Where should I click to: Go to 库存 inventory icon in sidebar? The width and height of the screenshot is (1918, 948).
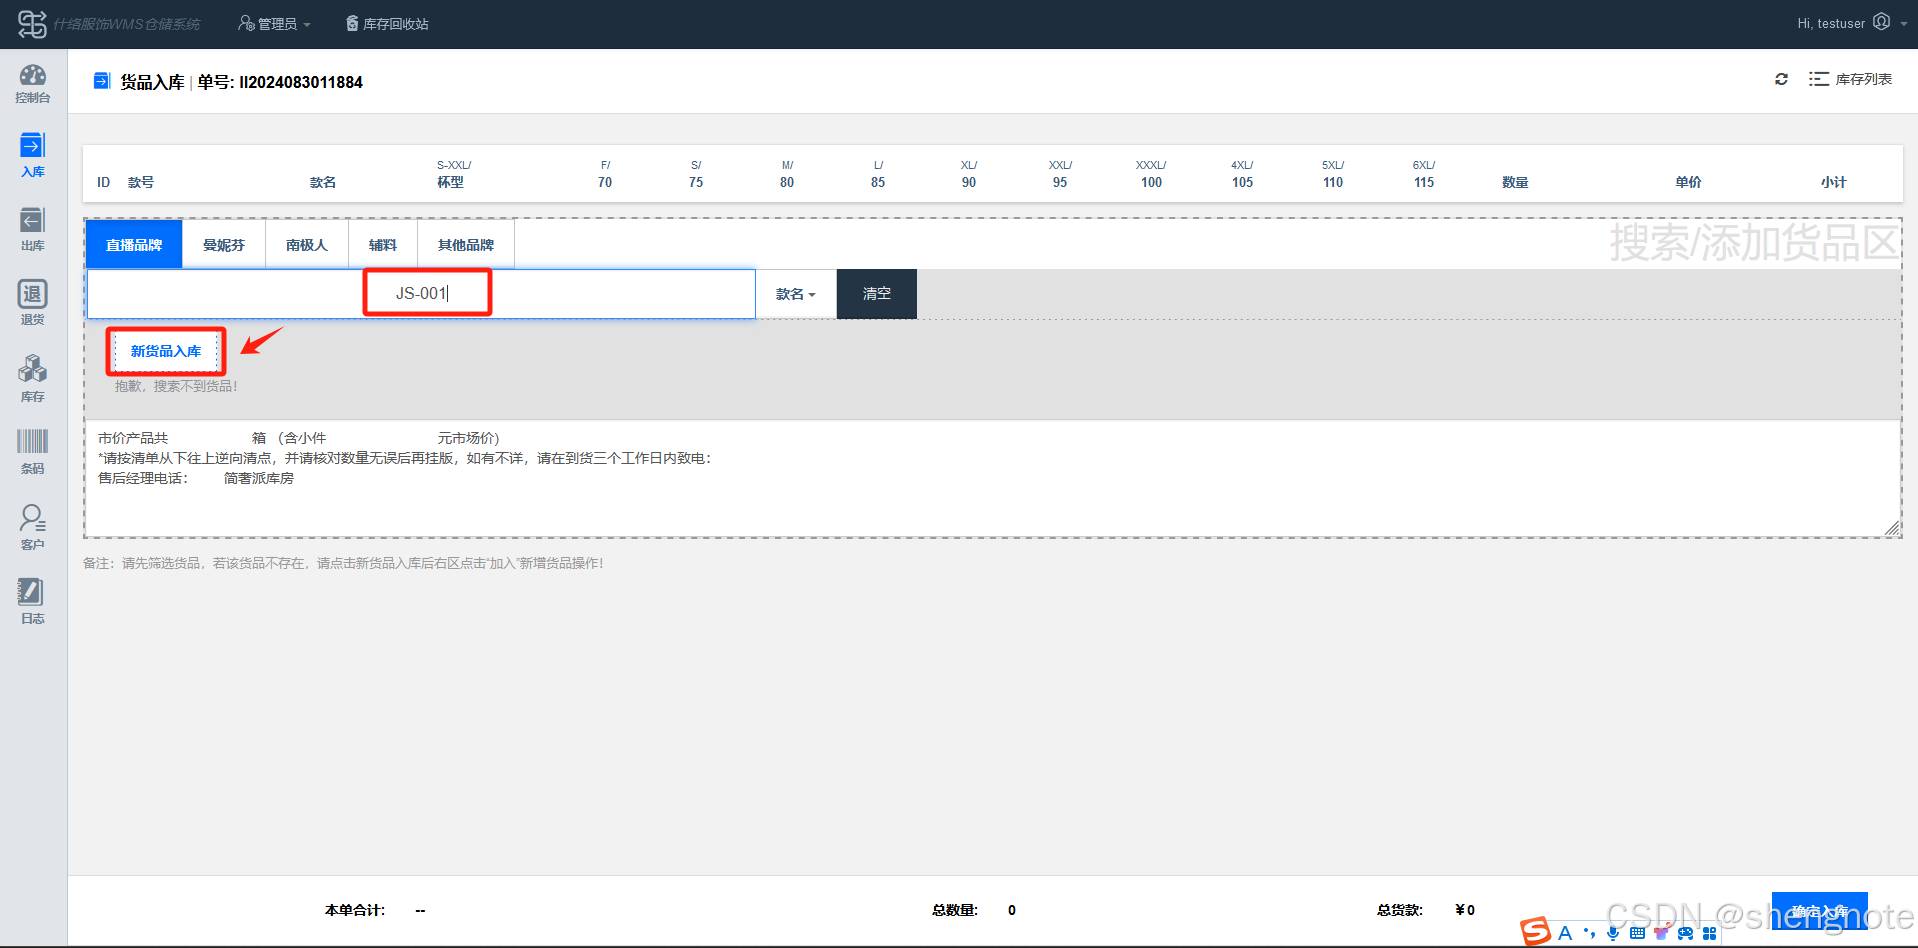(x=33, y=379)
